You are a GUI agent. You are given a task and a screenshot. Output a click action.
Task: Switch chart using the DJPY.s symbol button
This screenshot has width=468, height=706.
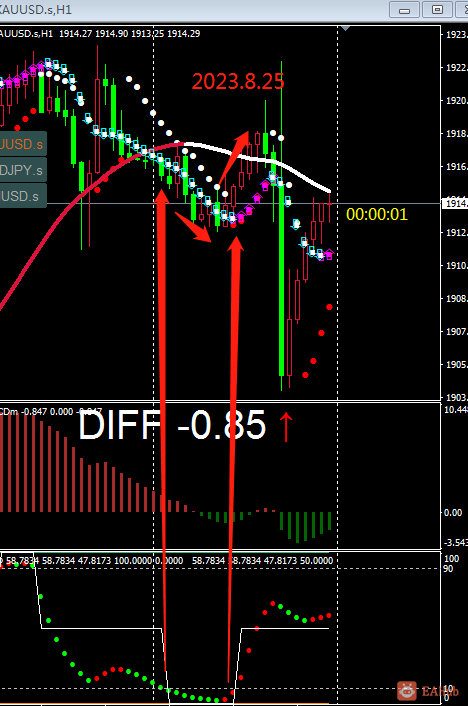tap(23, 170)
